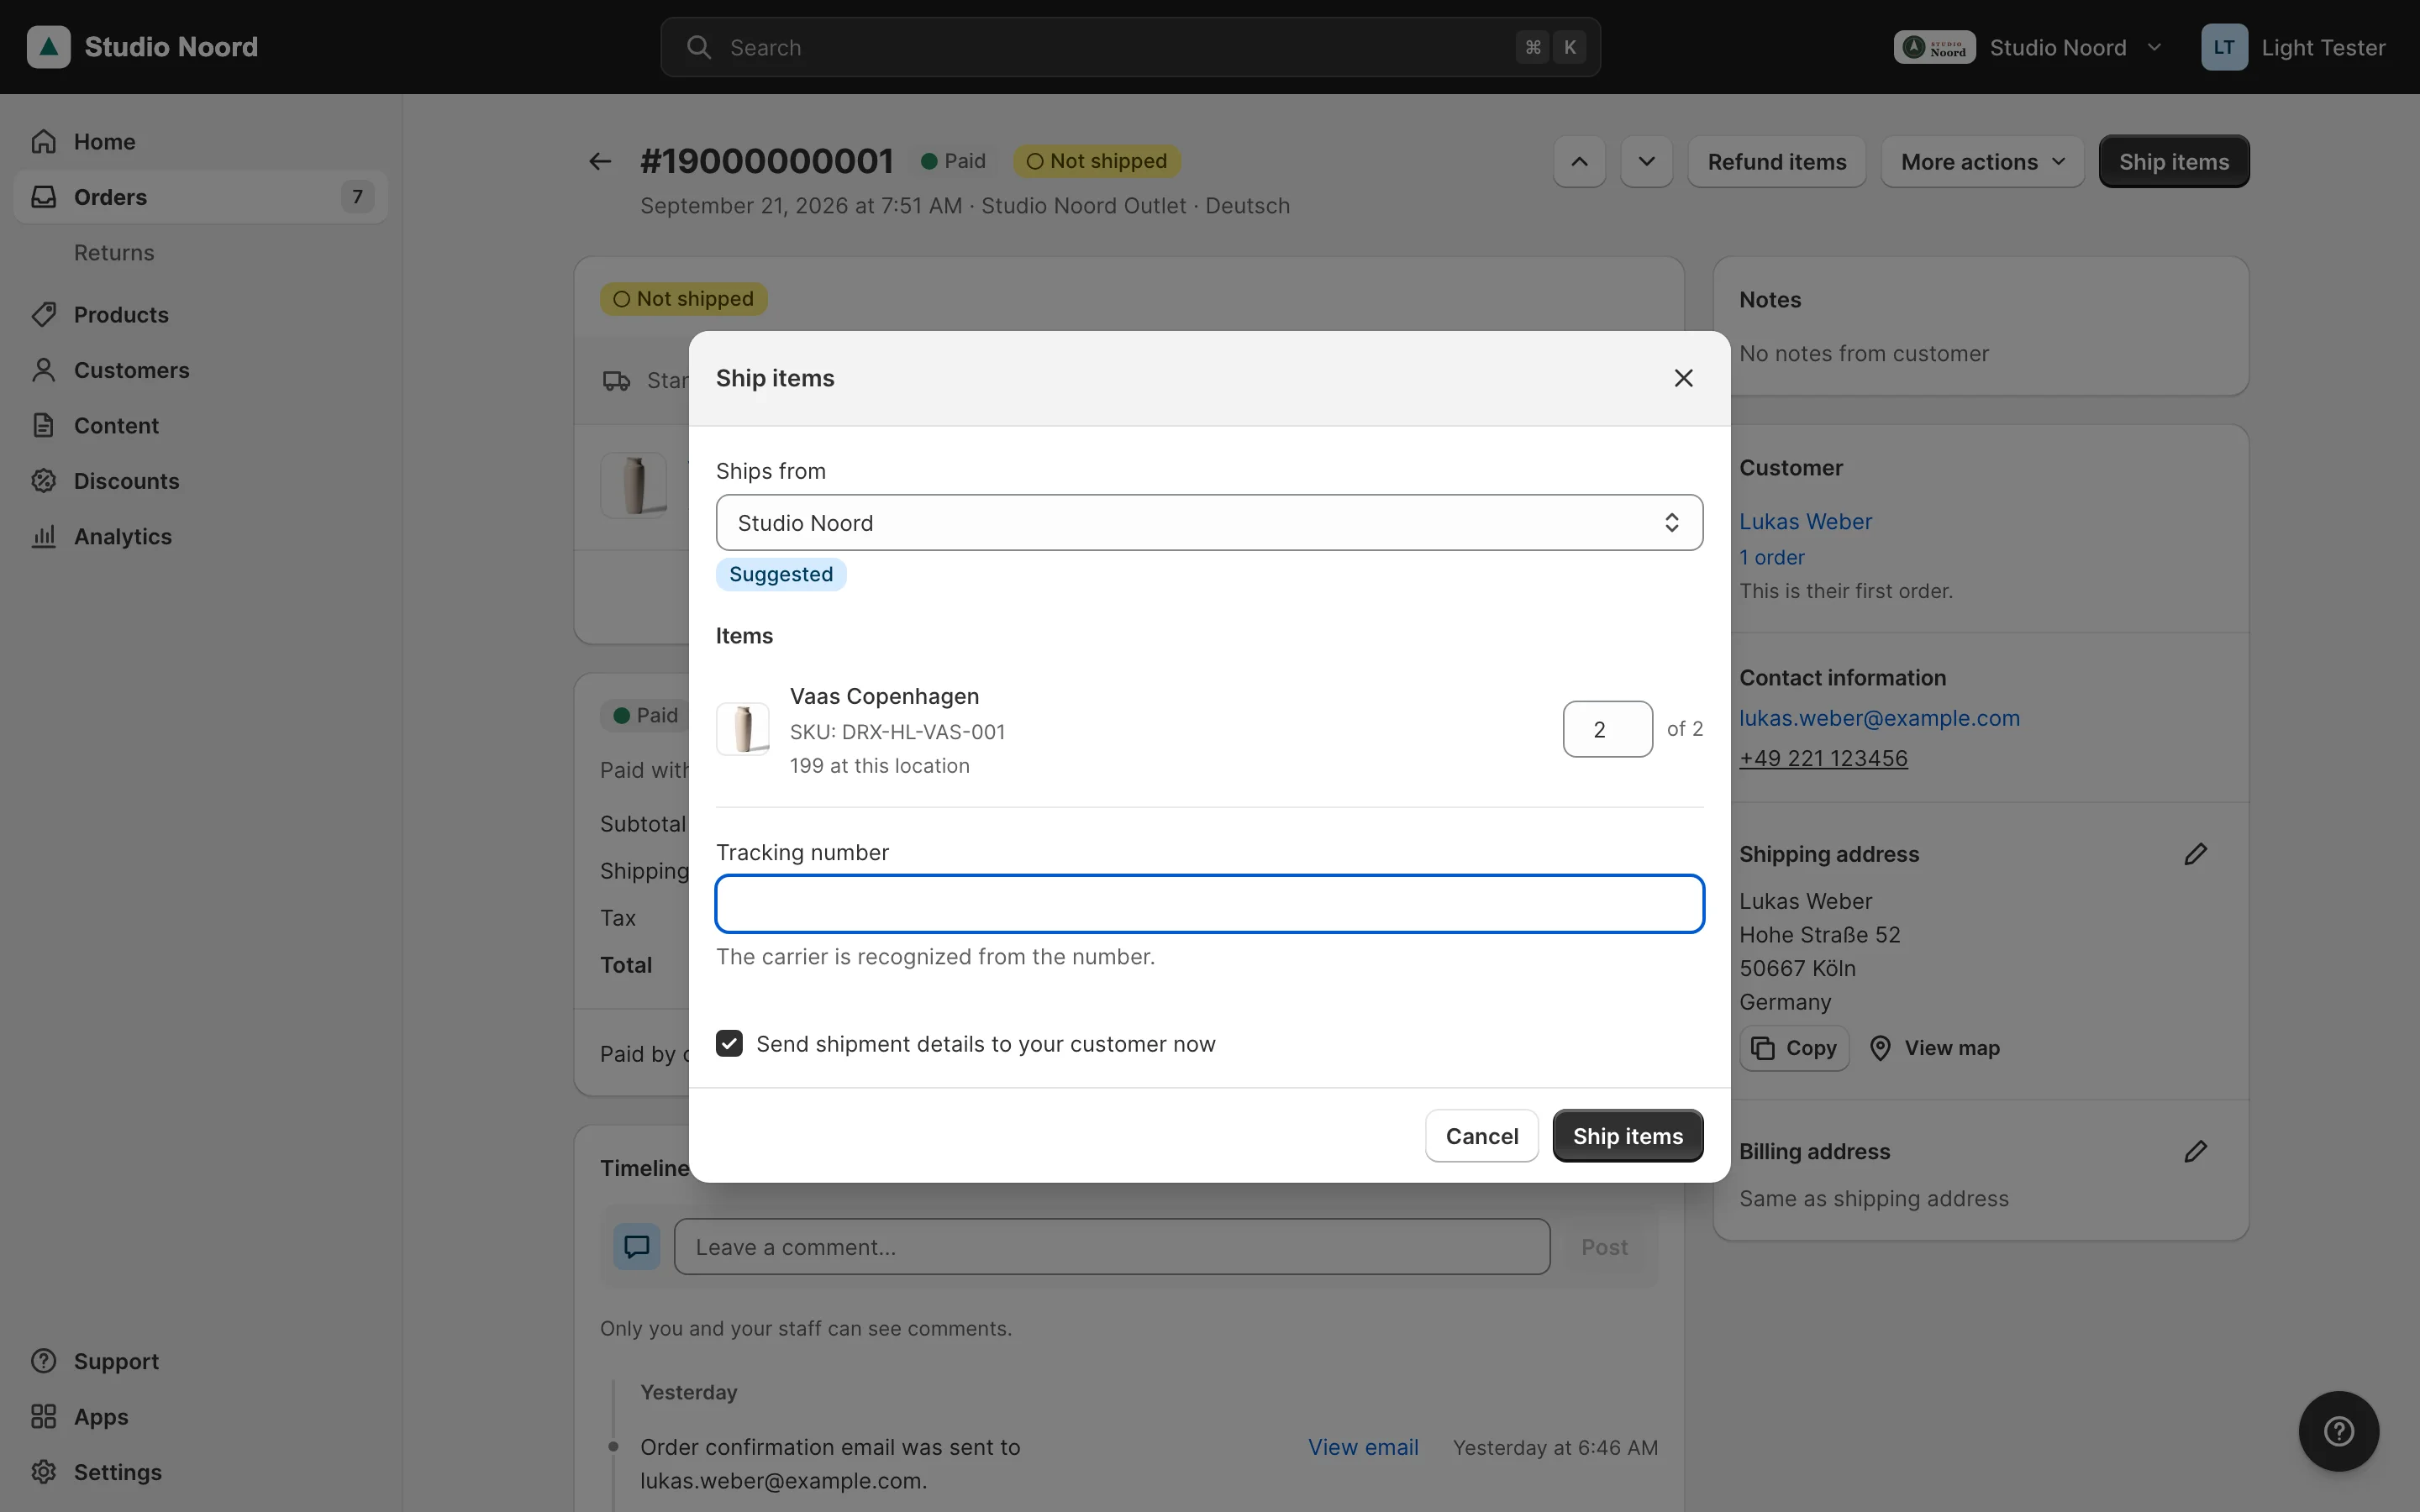Close the Ship items dialog
The height and width of the screenshot is (1512, 2420).
click(1683, 378)
